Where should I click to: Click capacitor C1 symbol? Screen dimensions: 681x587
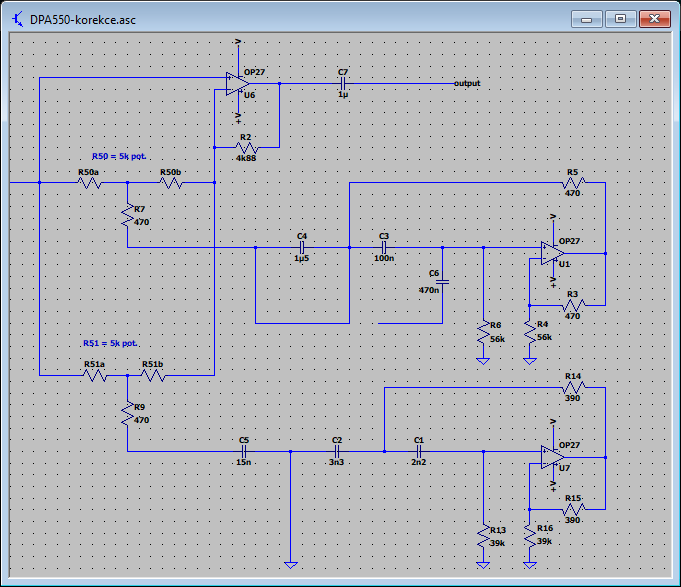click(419, 452)
